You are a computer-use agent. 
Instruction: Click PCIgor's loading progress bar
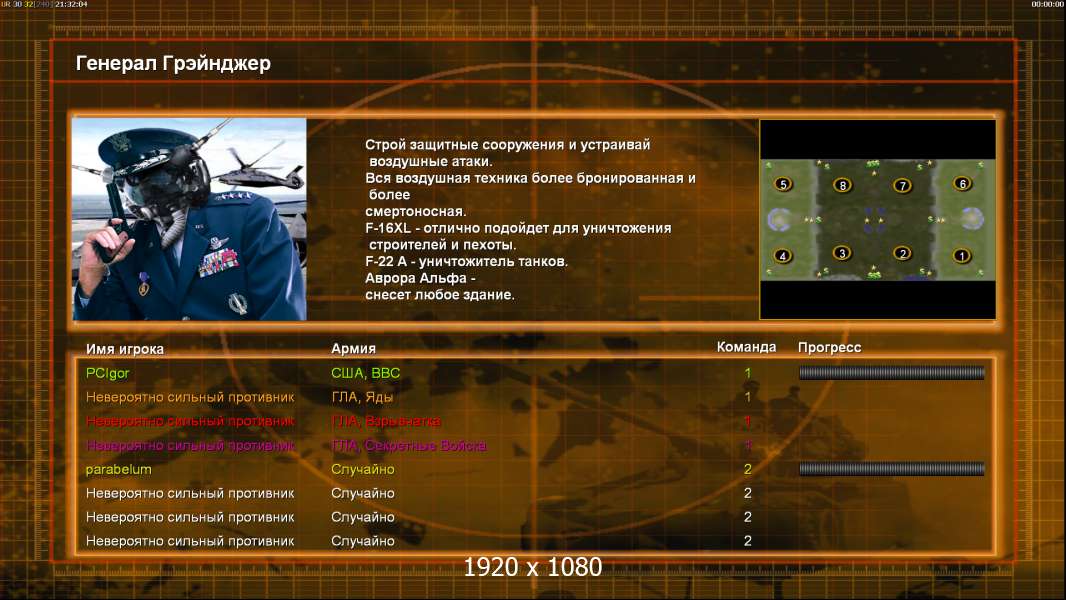(891, 372)
